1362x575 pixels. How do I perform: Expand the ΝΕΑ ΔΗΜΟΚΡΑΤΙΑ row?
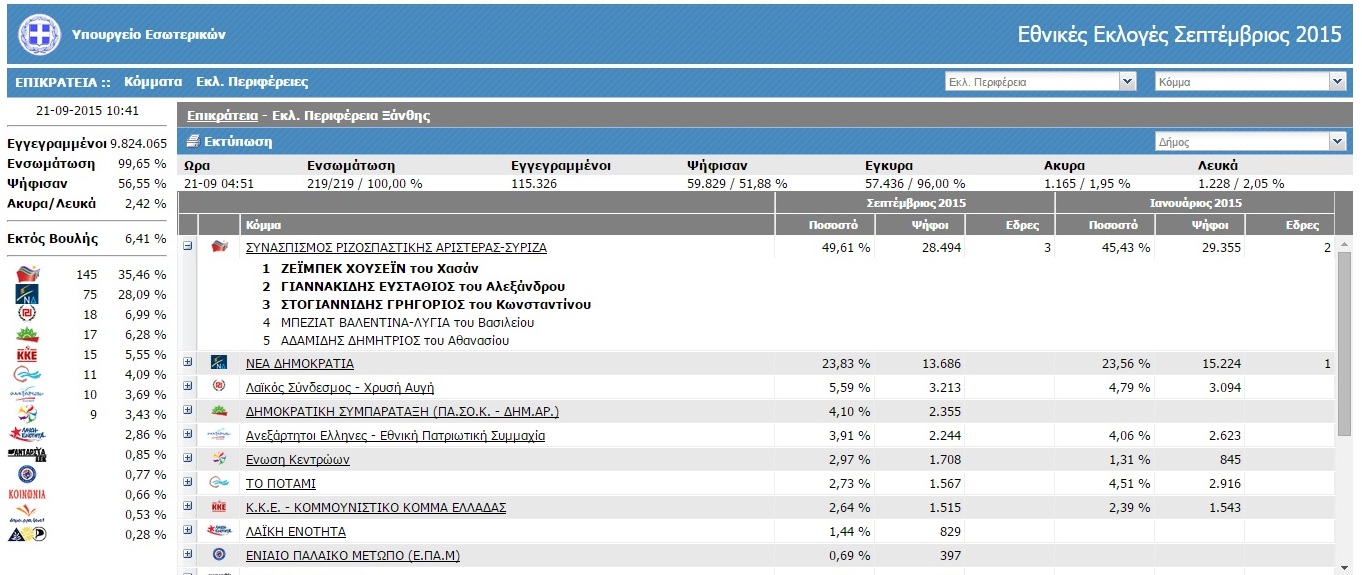coord(187,362)
